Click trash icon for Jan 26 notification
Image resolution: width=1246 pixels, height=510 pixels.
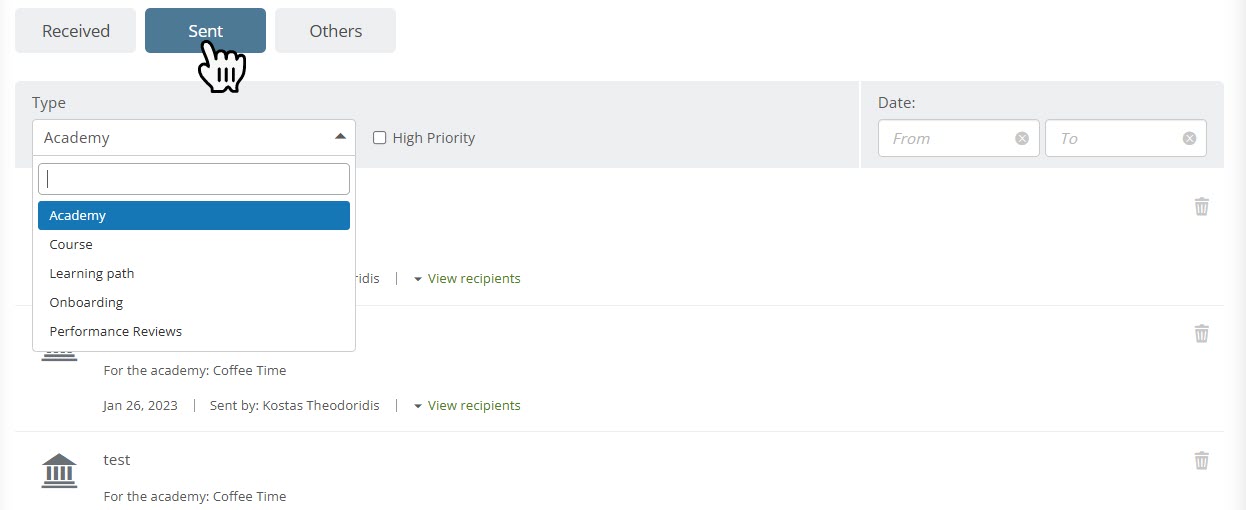(1202, 334)
